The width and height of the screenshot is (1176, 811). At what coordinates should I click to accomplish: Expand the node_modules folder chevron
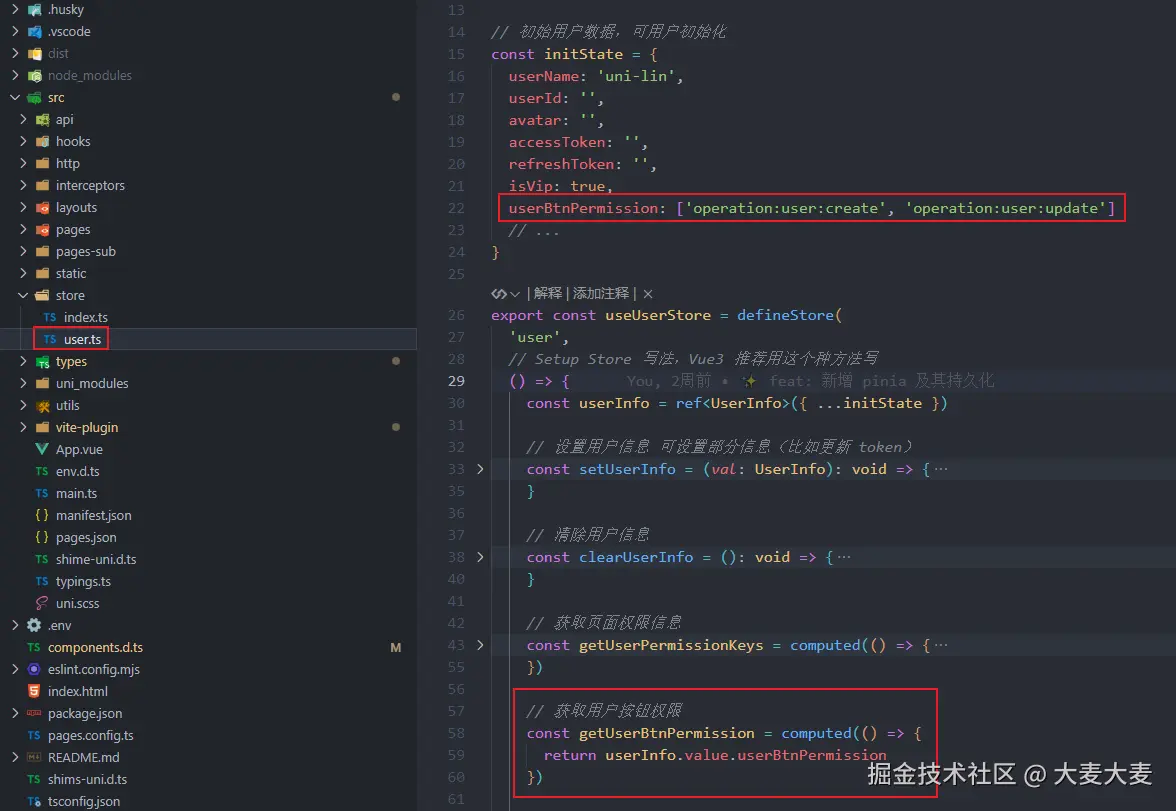(15, 75)
